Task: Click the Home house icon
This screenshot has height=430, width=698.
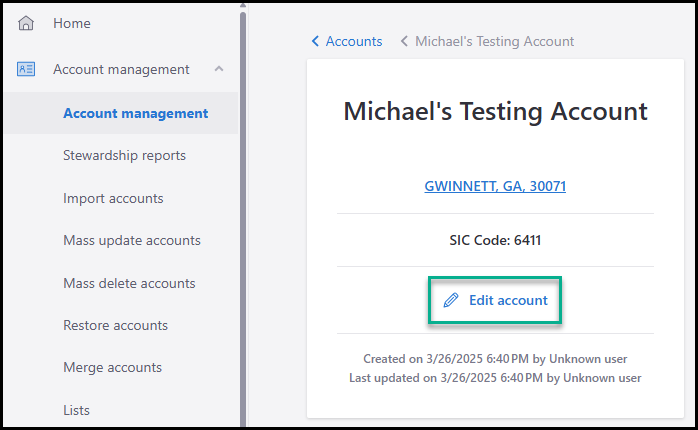Action: click(x=26, y=23)
